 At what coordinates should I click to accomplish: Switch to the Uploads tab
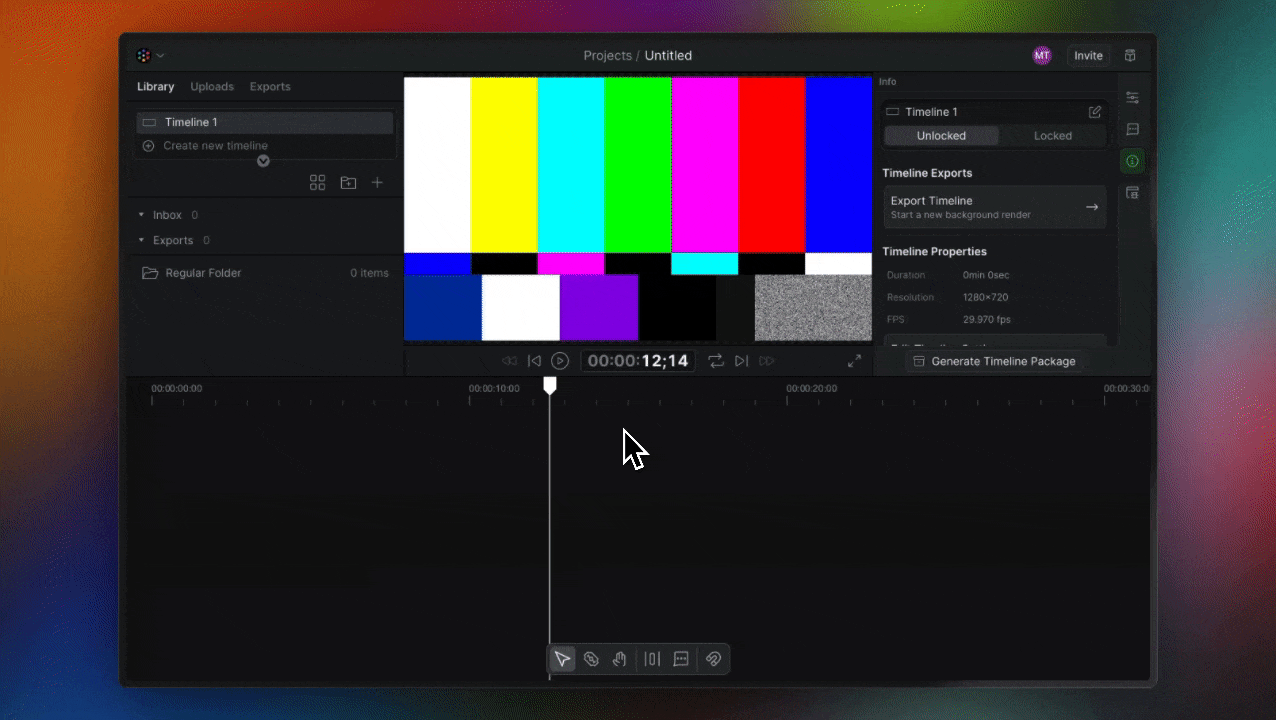pos(212,87)
